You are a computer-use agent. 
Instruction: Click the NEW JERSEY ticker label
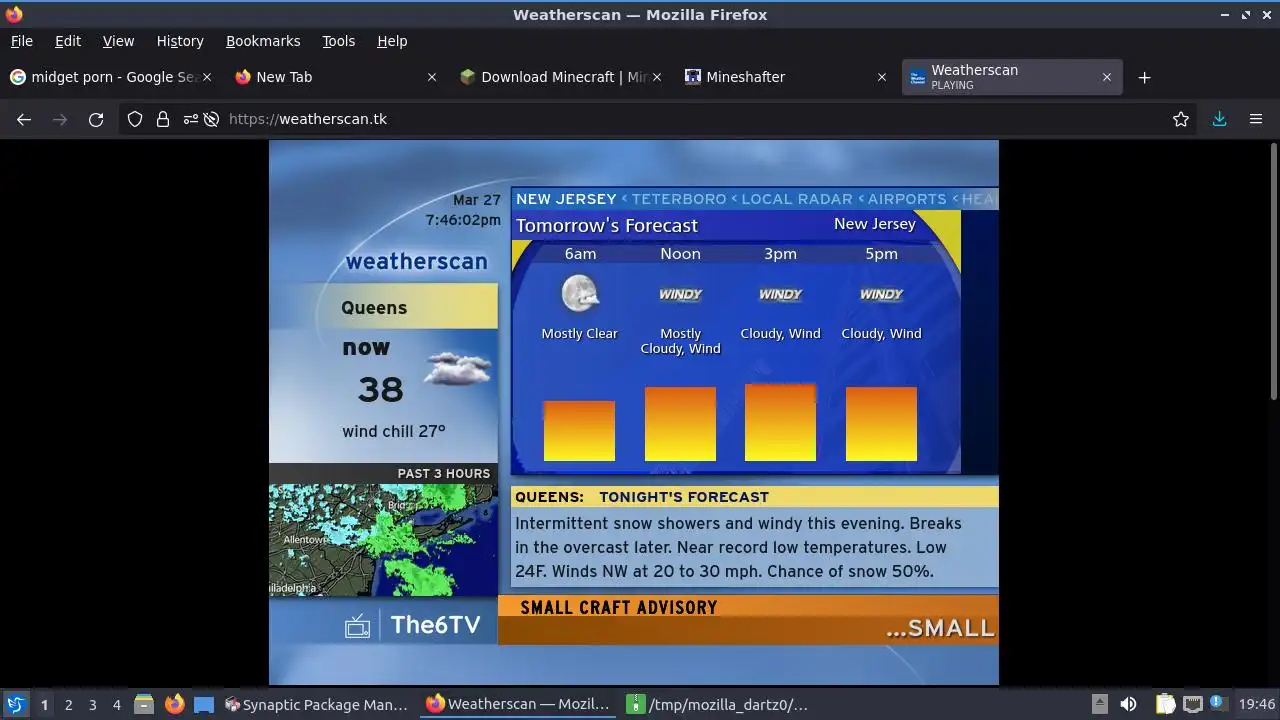(566, 199)
